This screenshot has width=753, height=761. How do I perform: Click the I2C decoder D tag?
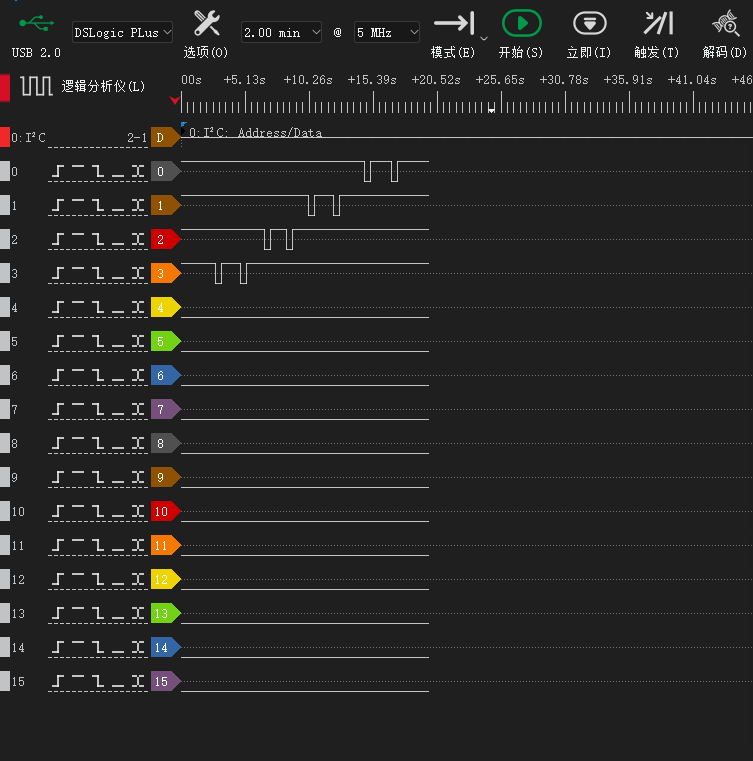[161, 138]
